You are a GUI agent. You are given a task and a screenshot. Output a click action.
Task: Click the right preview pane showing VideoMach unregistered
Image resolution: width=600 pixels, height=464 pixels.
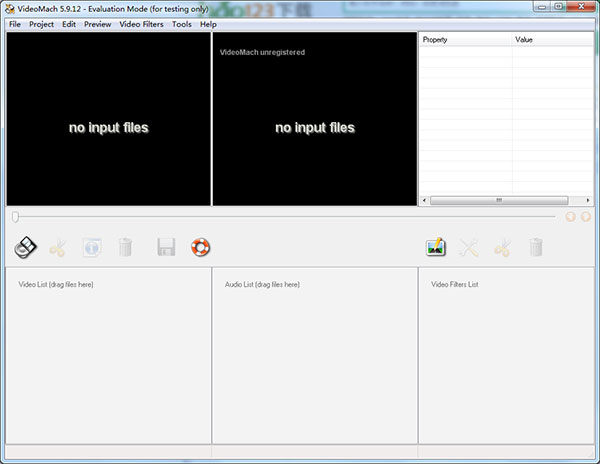tap(315, 119)
